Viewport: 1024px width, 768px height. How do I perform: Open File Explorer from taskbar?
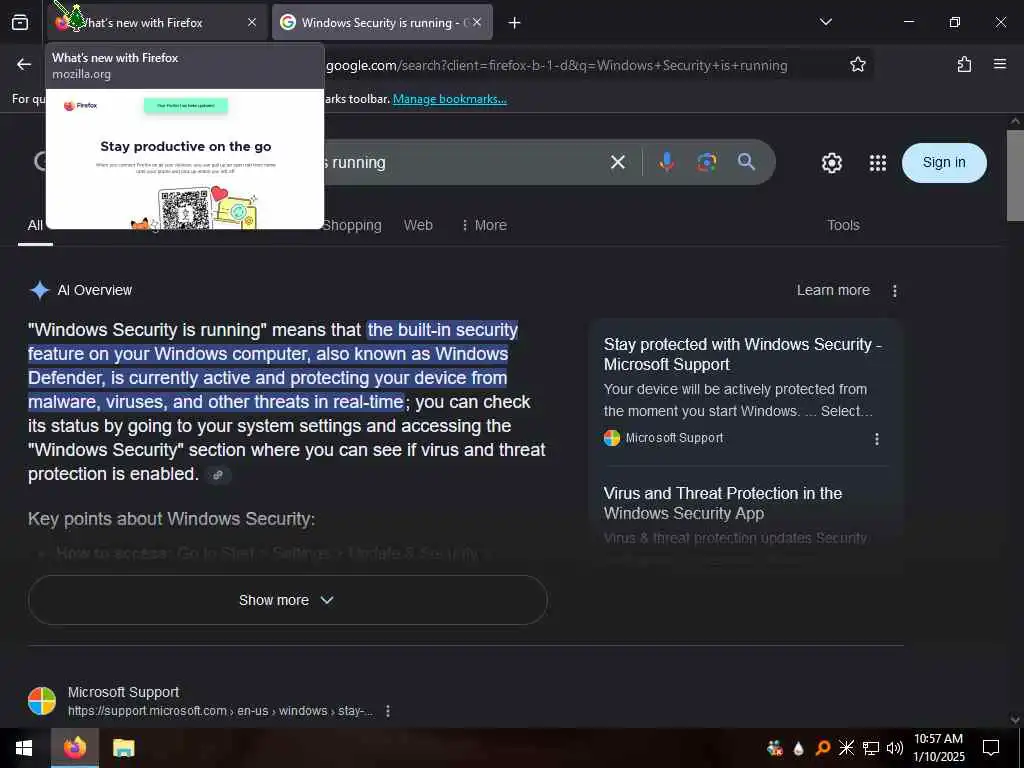(123, 748)
